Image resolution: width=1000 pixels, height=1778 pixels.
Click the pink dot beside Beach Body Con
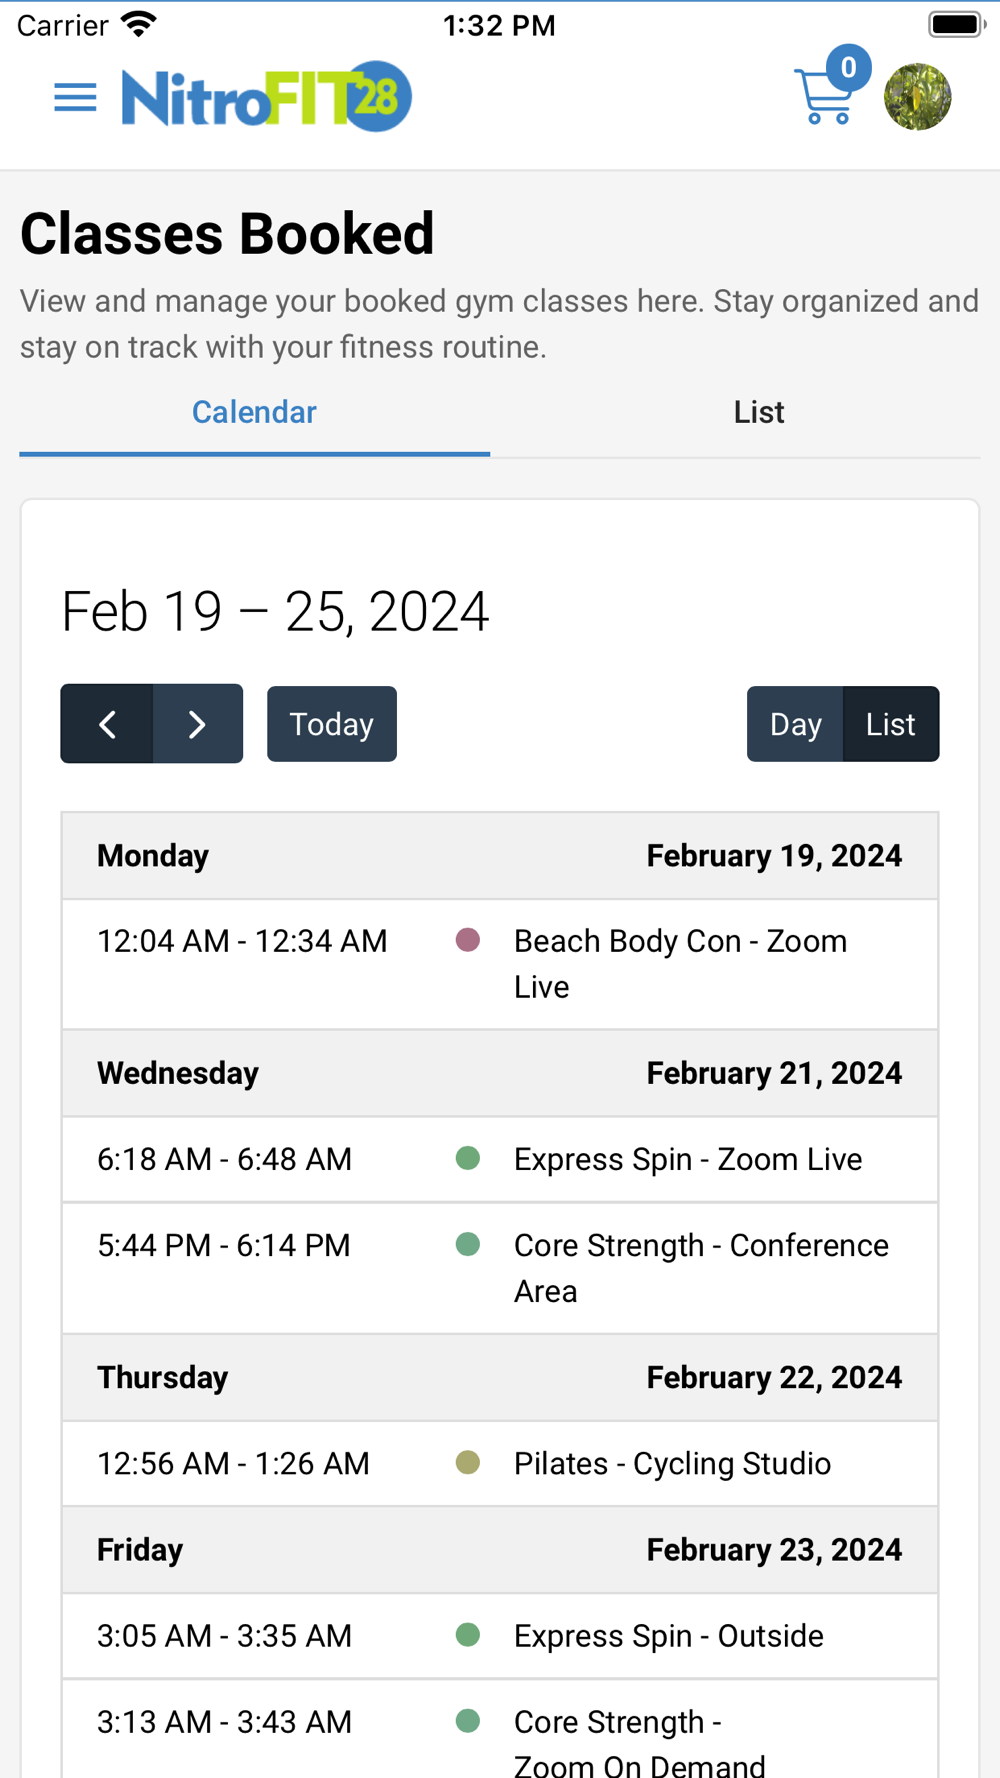[x=467, y=940]
